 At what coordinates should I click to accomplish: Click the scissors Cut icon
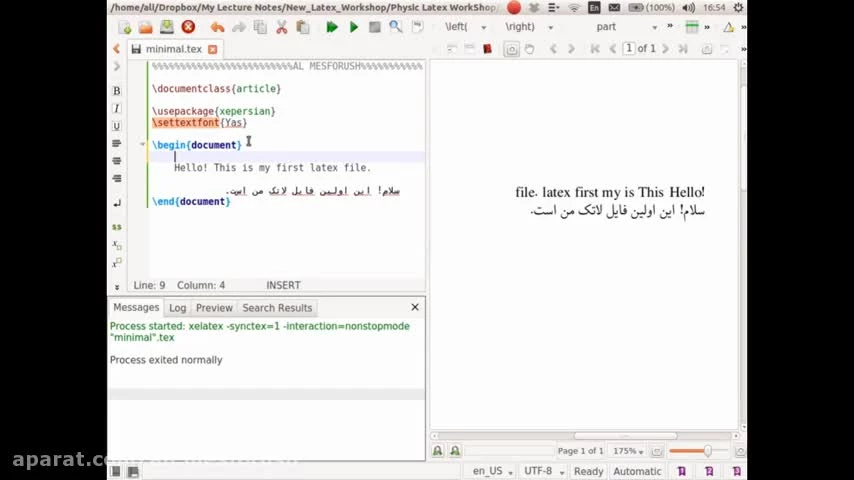(281, 27)
